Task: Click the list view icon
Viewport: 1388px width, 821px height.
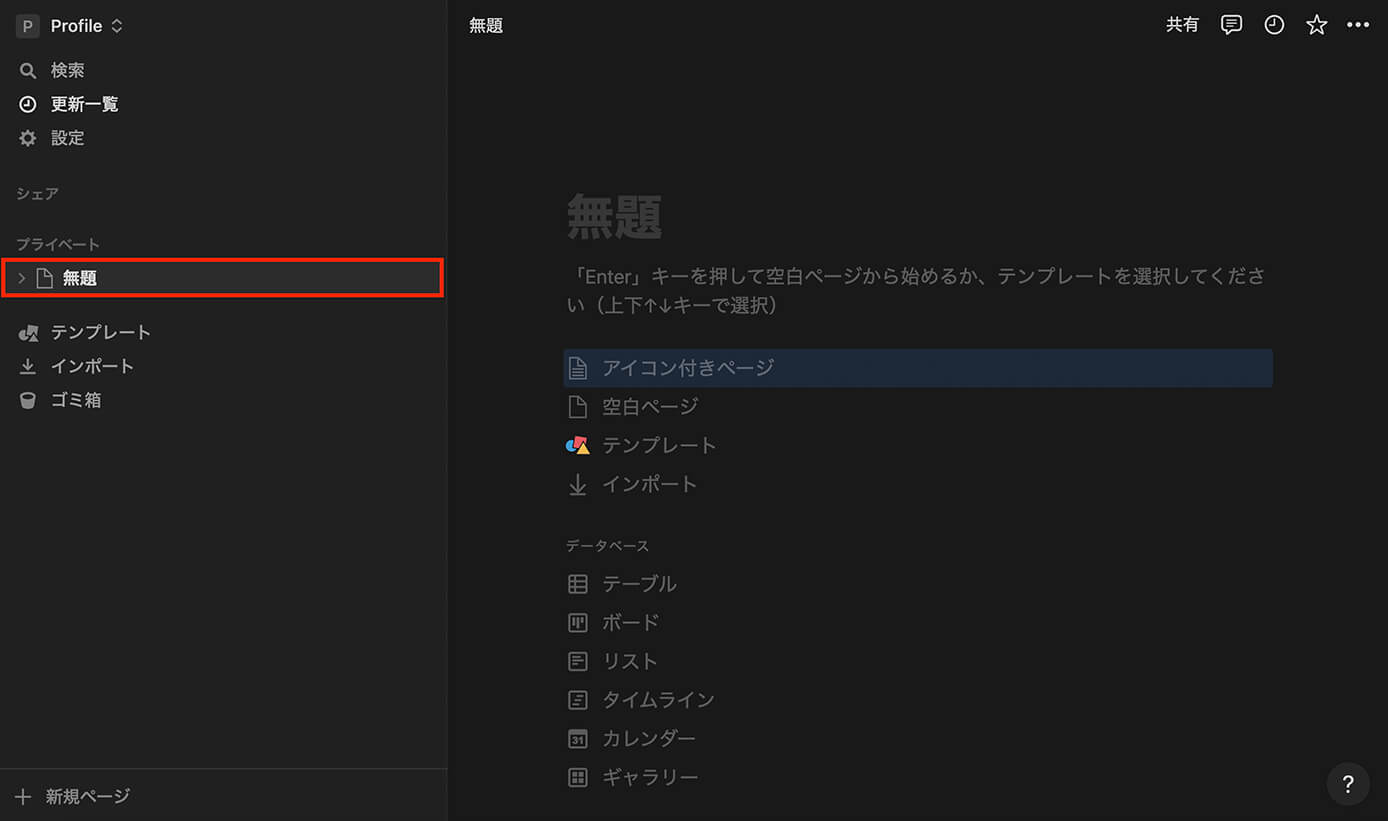Action: tap(578, 661)
